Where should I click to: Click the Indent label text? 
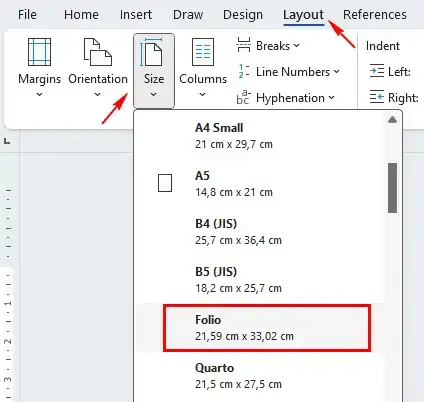point(383,46)
